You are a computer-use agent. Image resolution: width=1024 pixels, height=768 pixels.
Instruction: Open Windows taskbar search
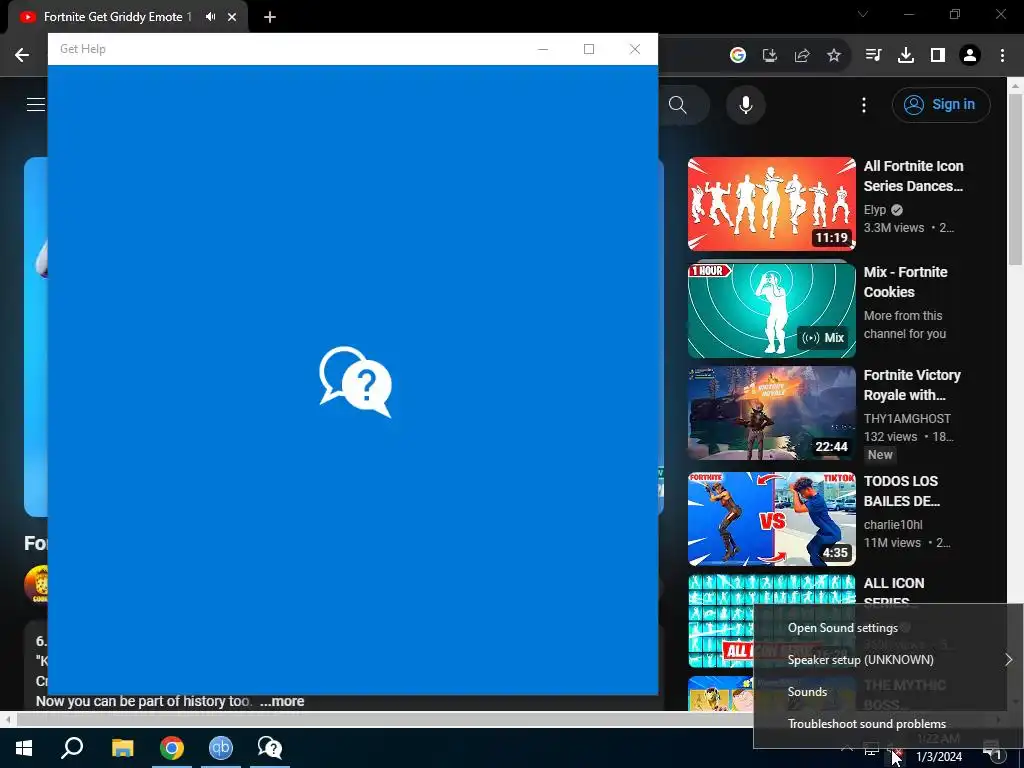click(72, 748)
